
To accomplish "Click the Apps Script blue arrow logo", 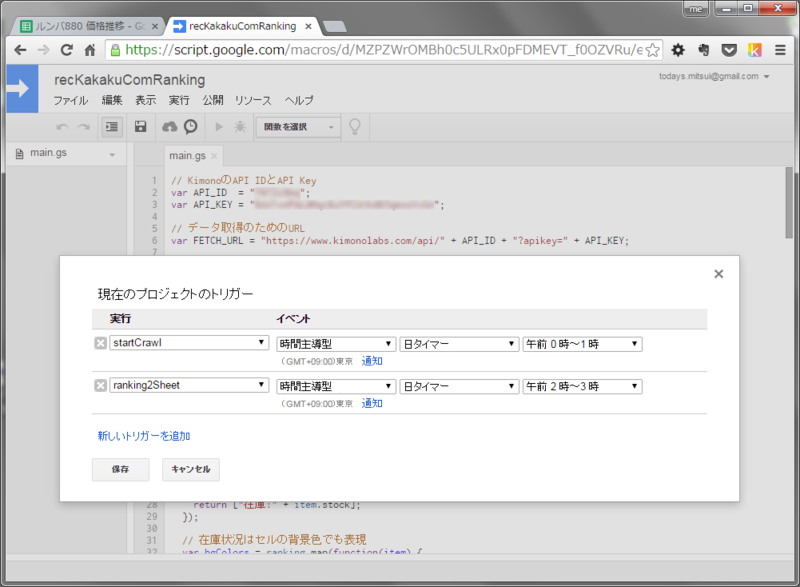I will click(22, 89).
